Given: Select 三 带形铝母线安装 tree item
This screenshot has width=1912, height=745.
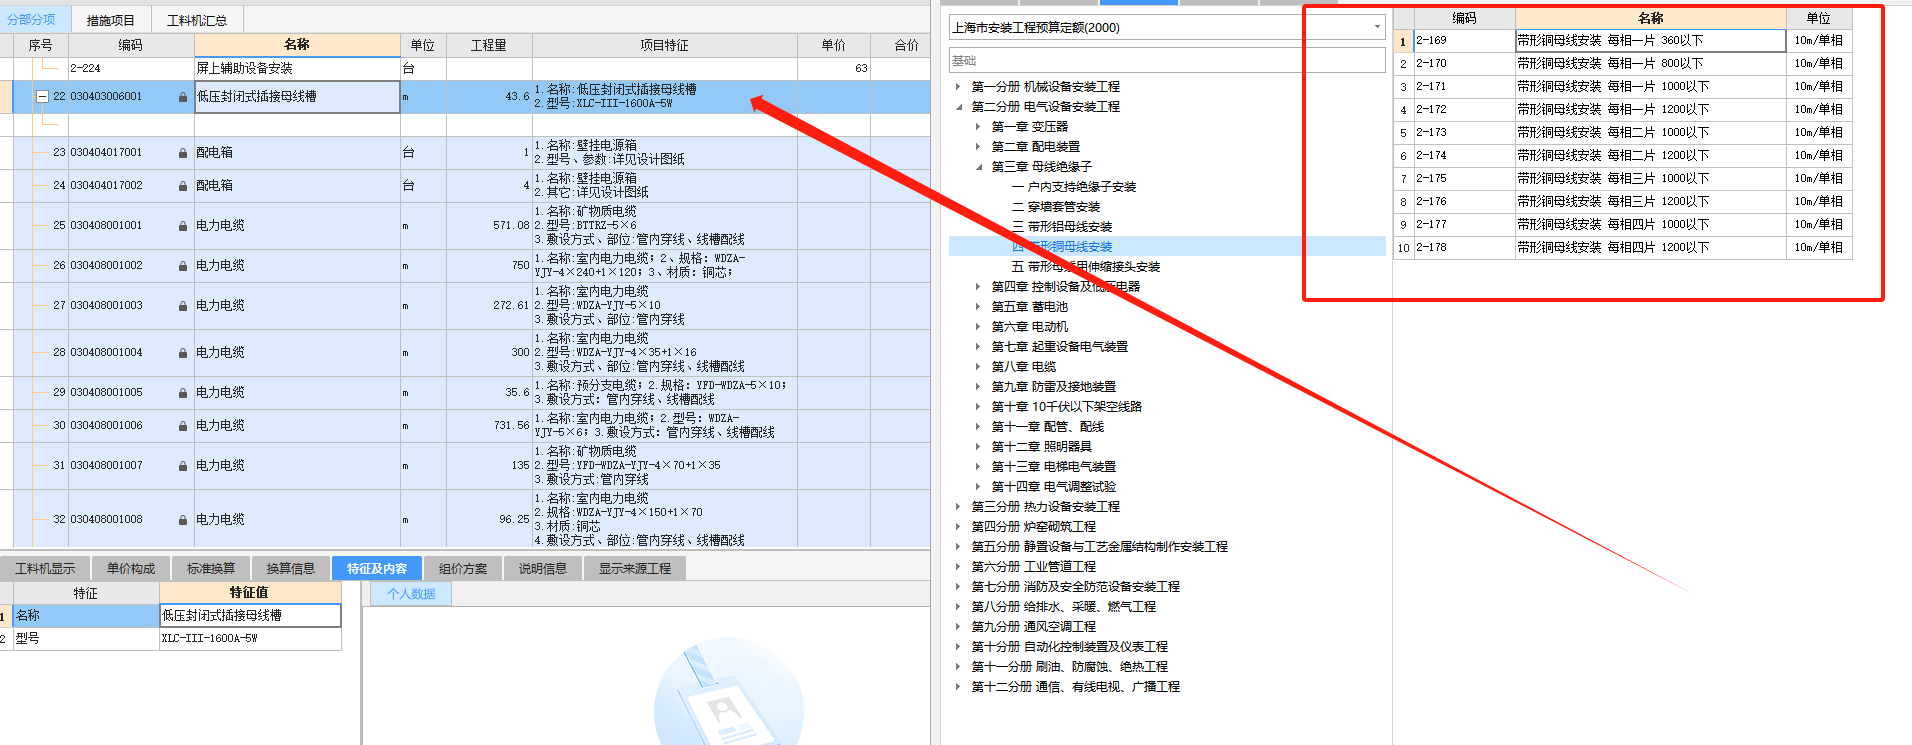Looking at the screenshot, I should (1062, 227).
